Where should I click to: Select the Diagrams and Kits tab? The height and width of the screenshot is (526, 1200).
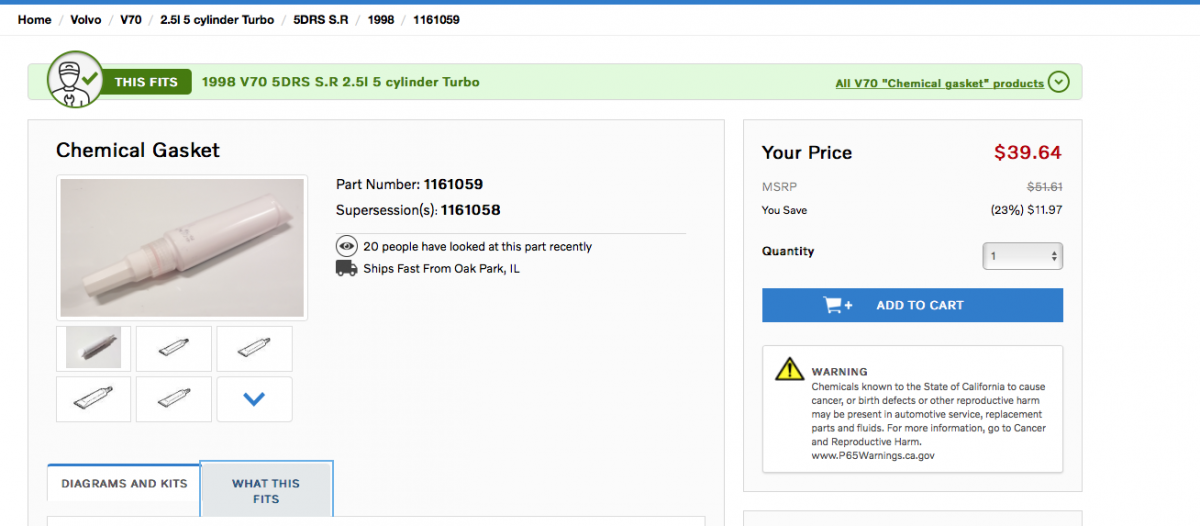(124, 483)
